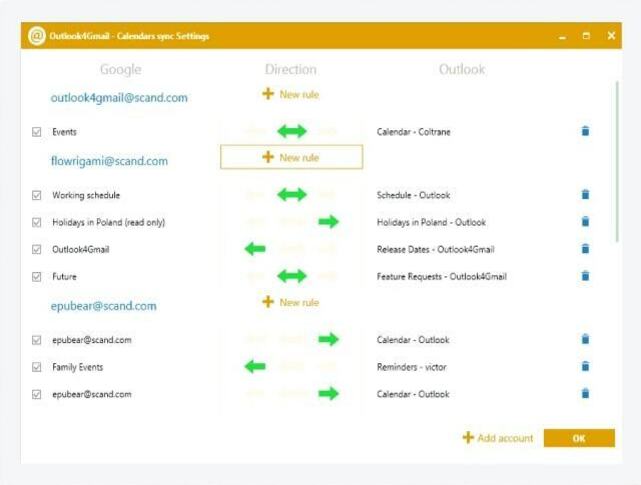This screenshot has width=641, height=485.
Task: Click left arrow for Family Events
Action: [x=255, y=366]
